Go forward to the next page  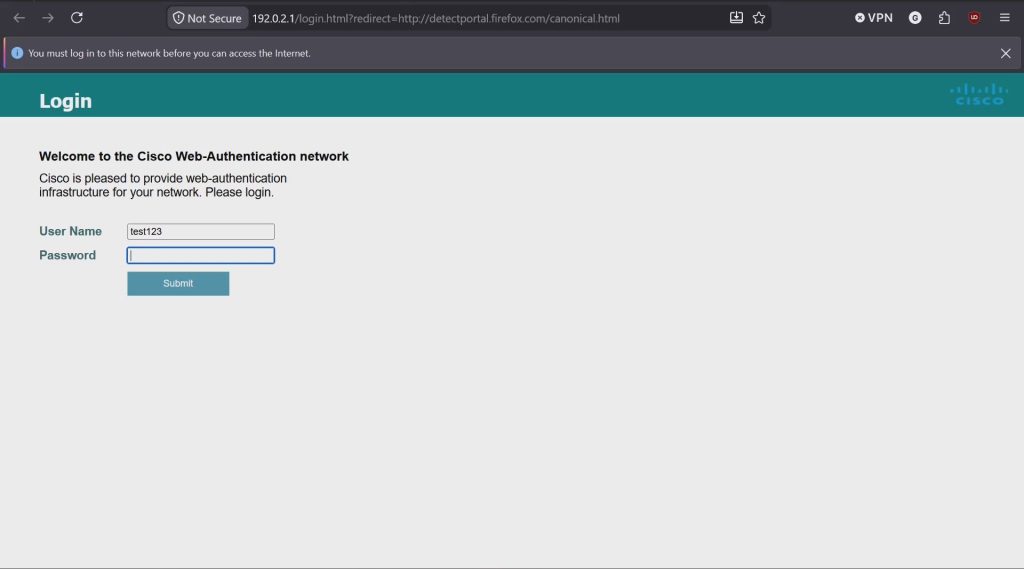(48, 18)
